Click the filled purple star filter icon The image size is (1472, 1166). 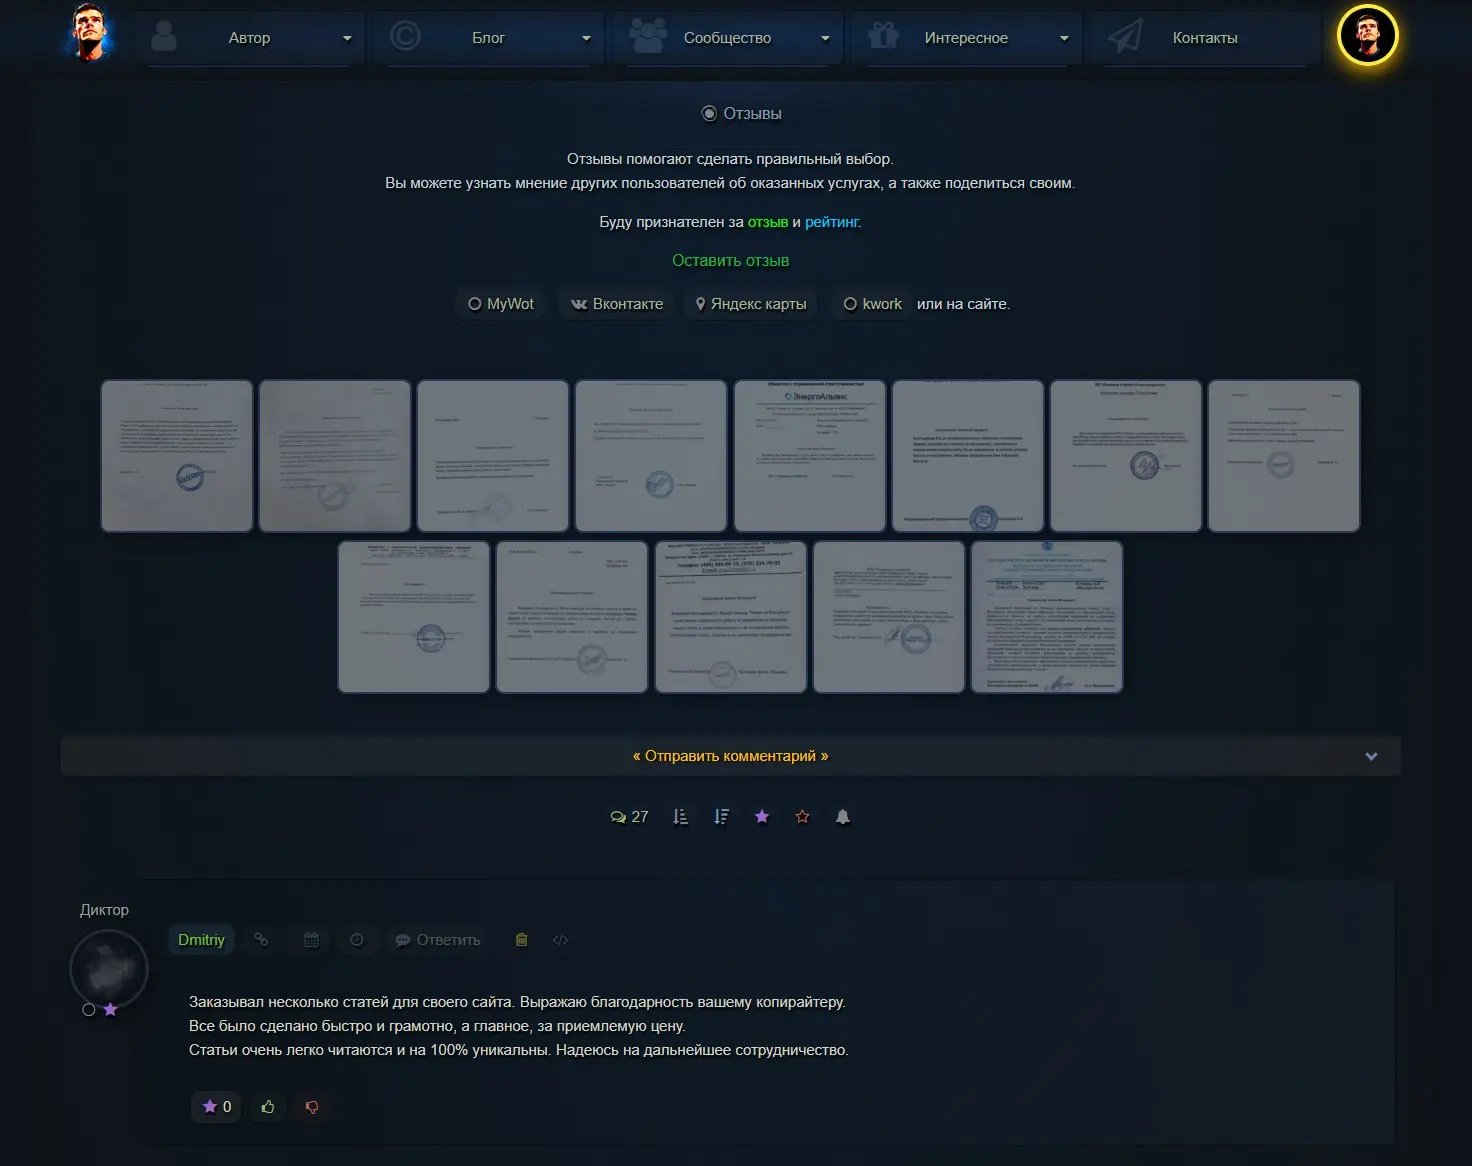pyautogui.click(x=762, y=817)
